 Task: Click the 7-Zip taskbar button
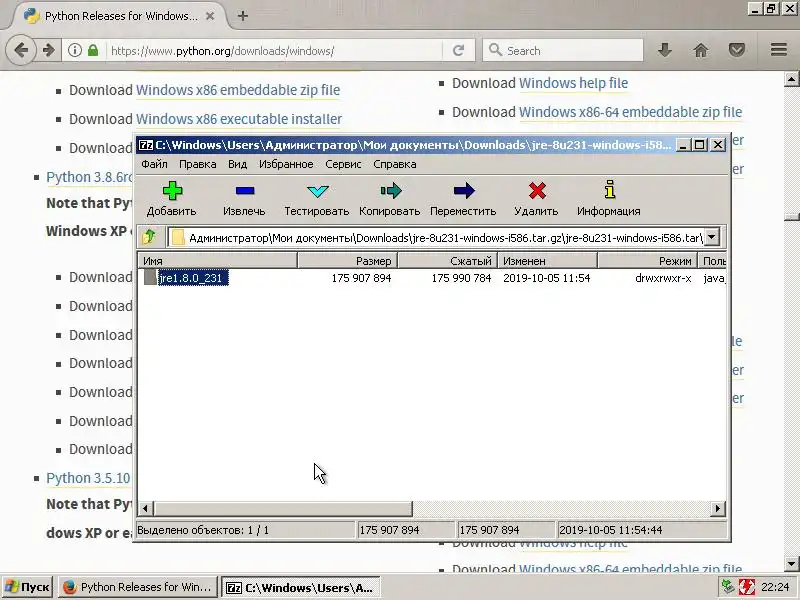point(301,587)
